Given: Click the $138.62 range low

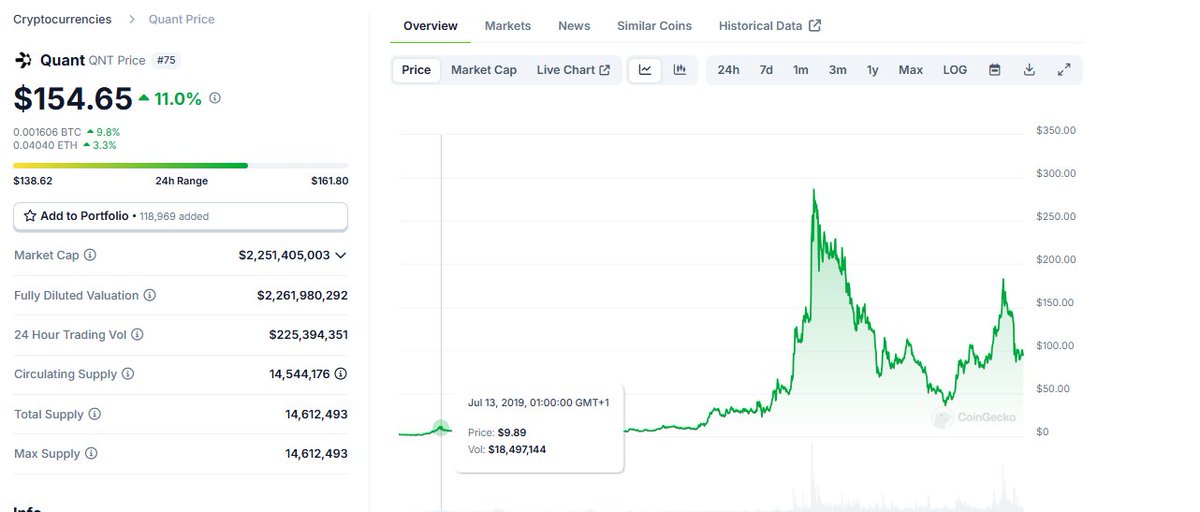Looking at the screenshot, I should 33,181.
